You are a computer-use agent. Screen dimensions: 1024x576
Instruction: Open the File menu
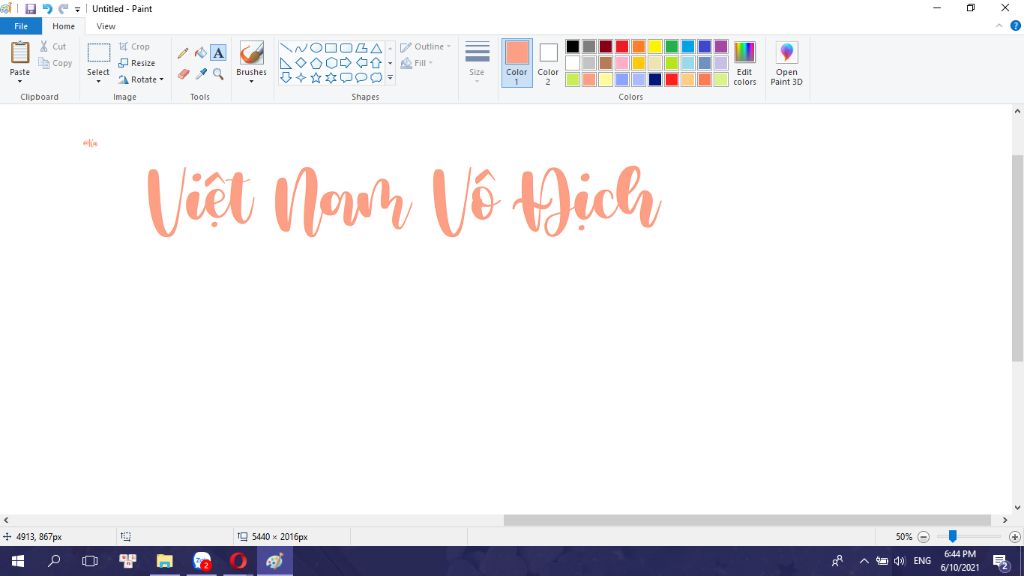pyautogui.click(x=21, y=26)
